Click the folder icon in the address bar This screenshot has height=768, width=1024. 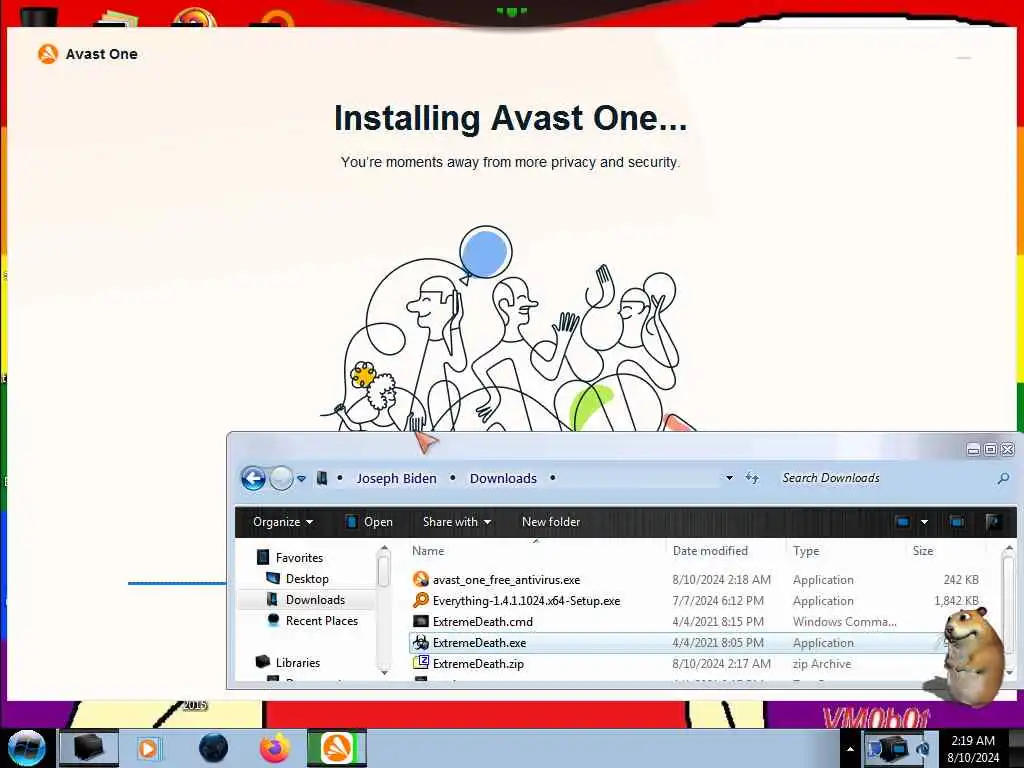pos(322,478)
